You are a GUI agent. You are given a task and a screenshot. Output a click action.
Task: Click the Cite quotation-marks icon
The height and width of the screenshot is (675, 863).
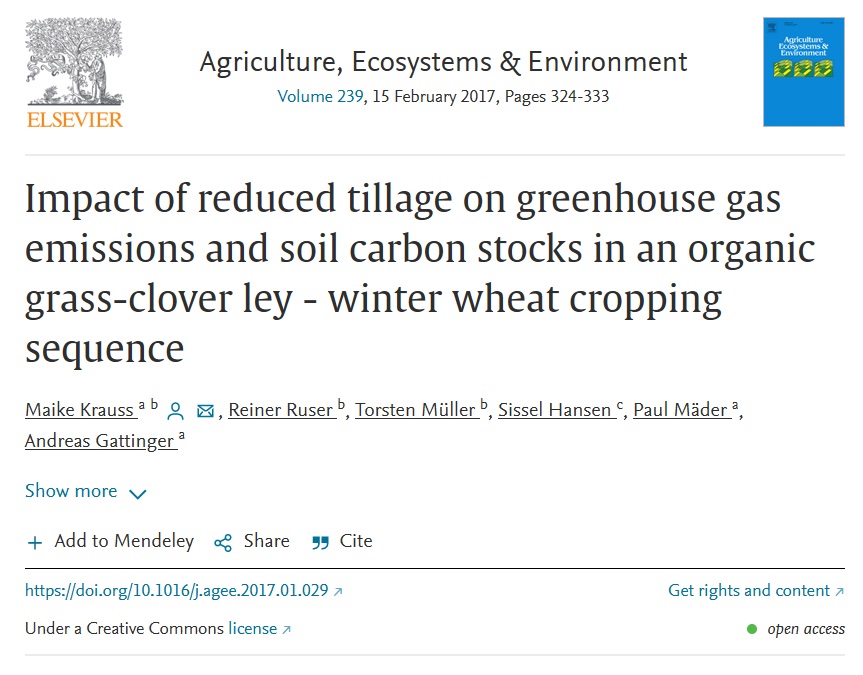pos(320,541)
